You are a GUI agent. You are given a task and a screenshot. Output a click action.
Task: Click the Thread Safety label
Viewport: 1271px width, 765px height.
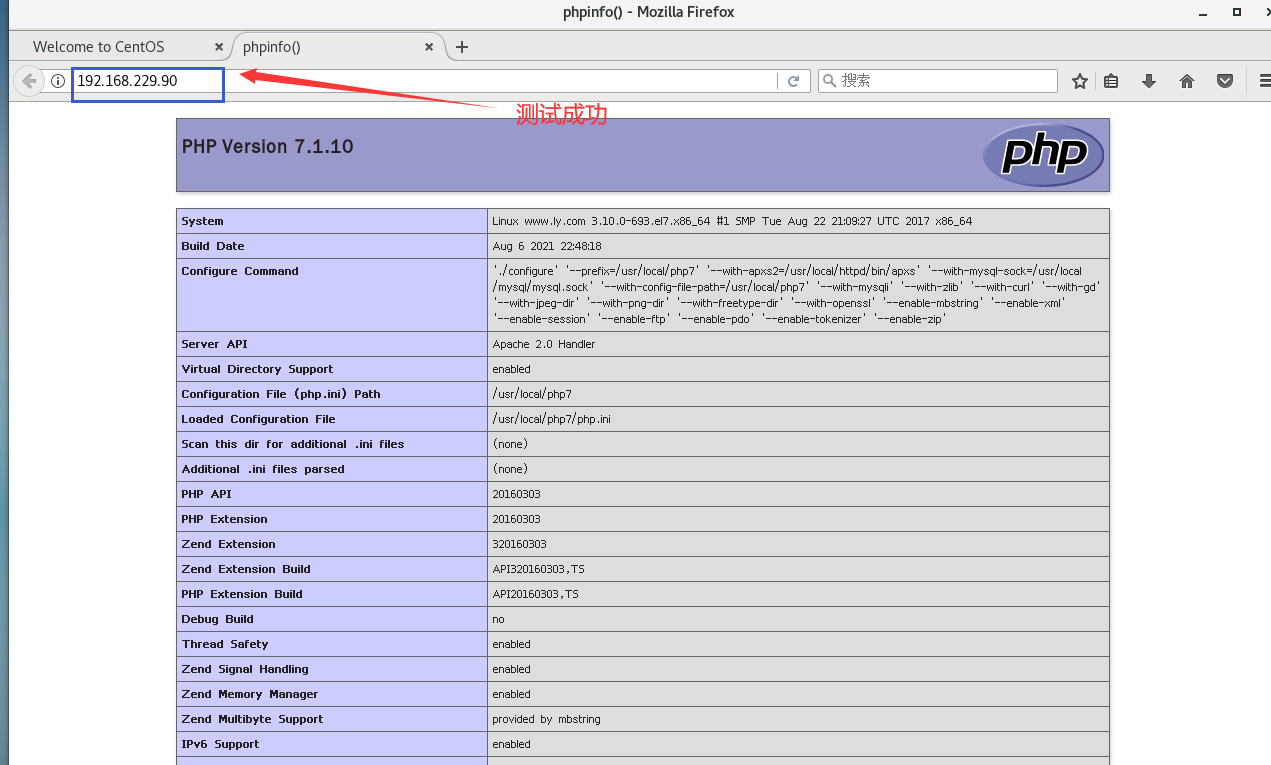pyautogui.click(x=225, y=644)
